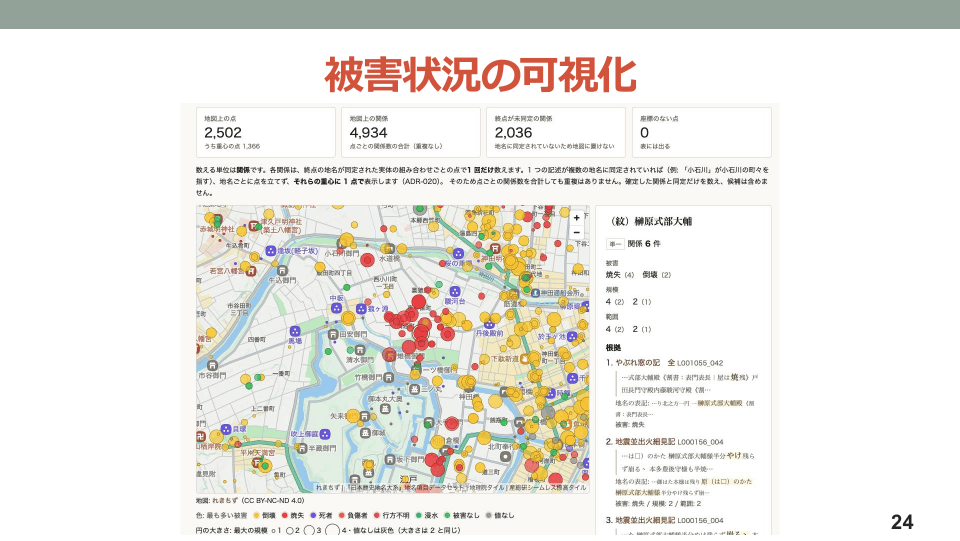The image size is (960, 541).
Task: Click the purple 馬場 place icon
Action: click(x=294, y=332)
